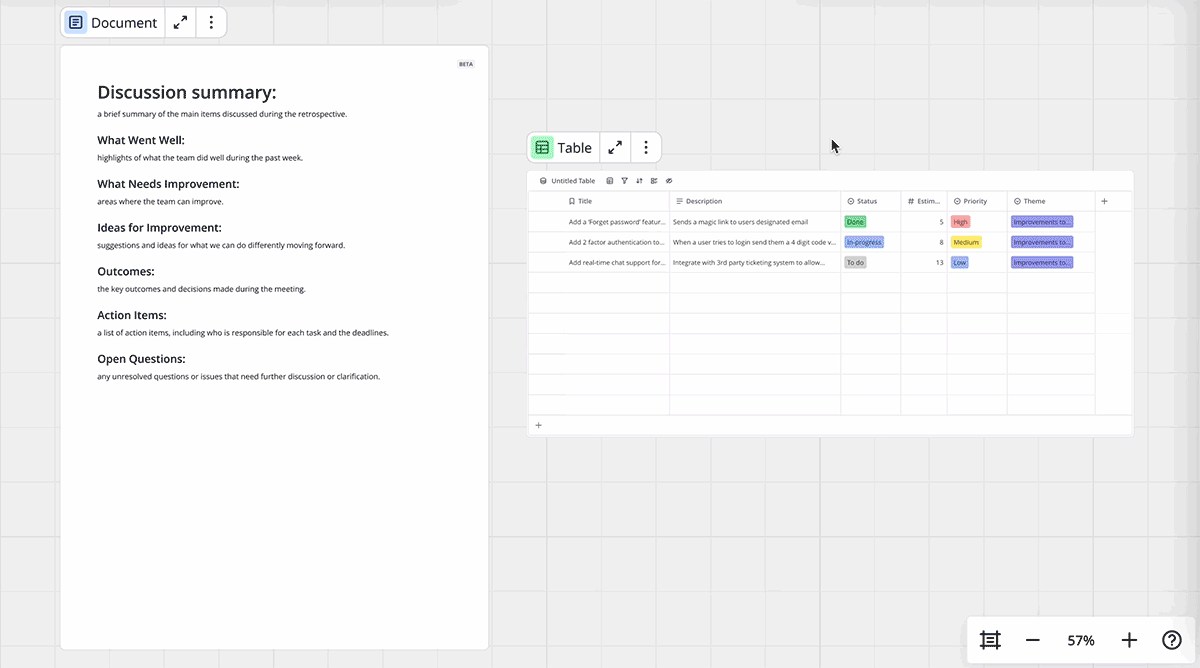The height and width of the screenshot is (668, 1200).
Task: Click the Description column header
Action: point(754,201)
